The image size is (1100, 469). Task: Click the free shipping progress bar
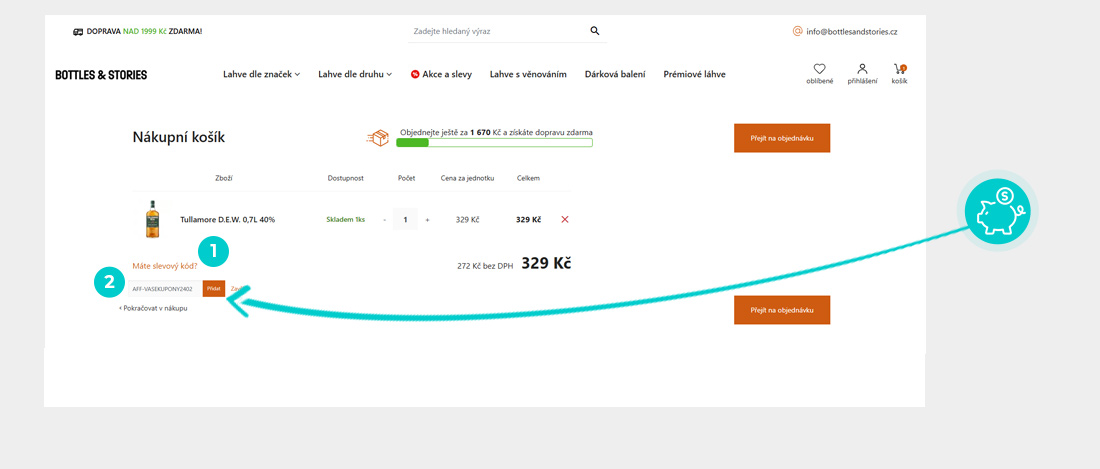click(494, 143)
